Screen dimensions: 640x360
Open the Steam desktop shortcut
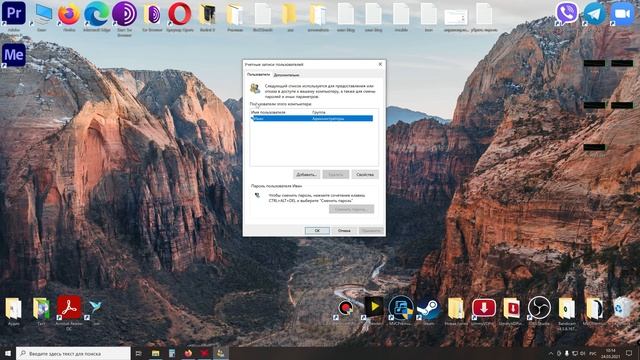point(429,308)
